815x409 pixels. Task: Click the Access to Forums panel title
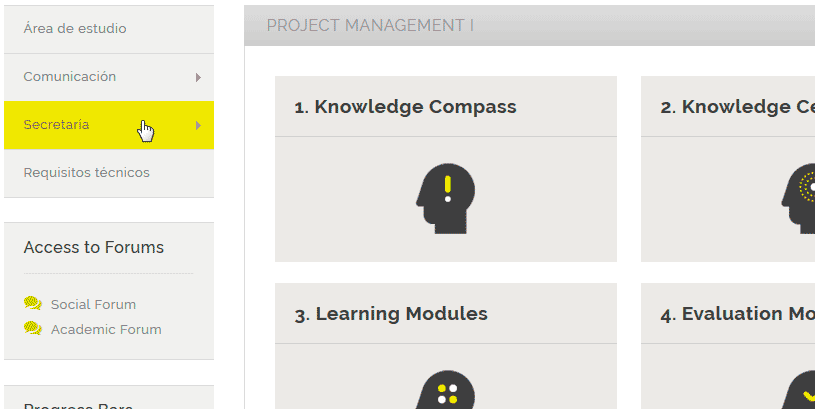click(x=94, y=247)
